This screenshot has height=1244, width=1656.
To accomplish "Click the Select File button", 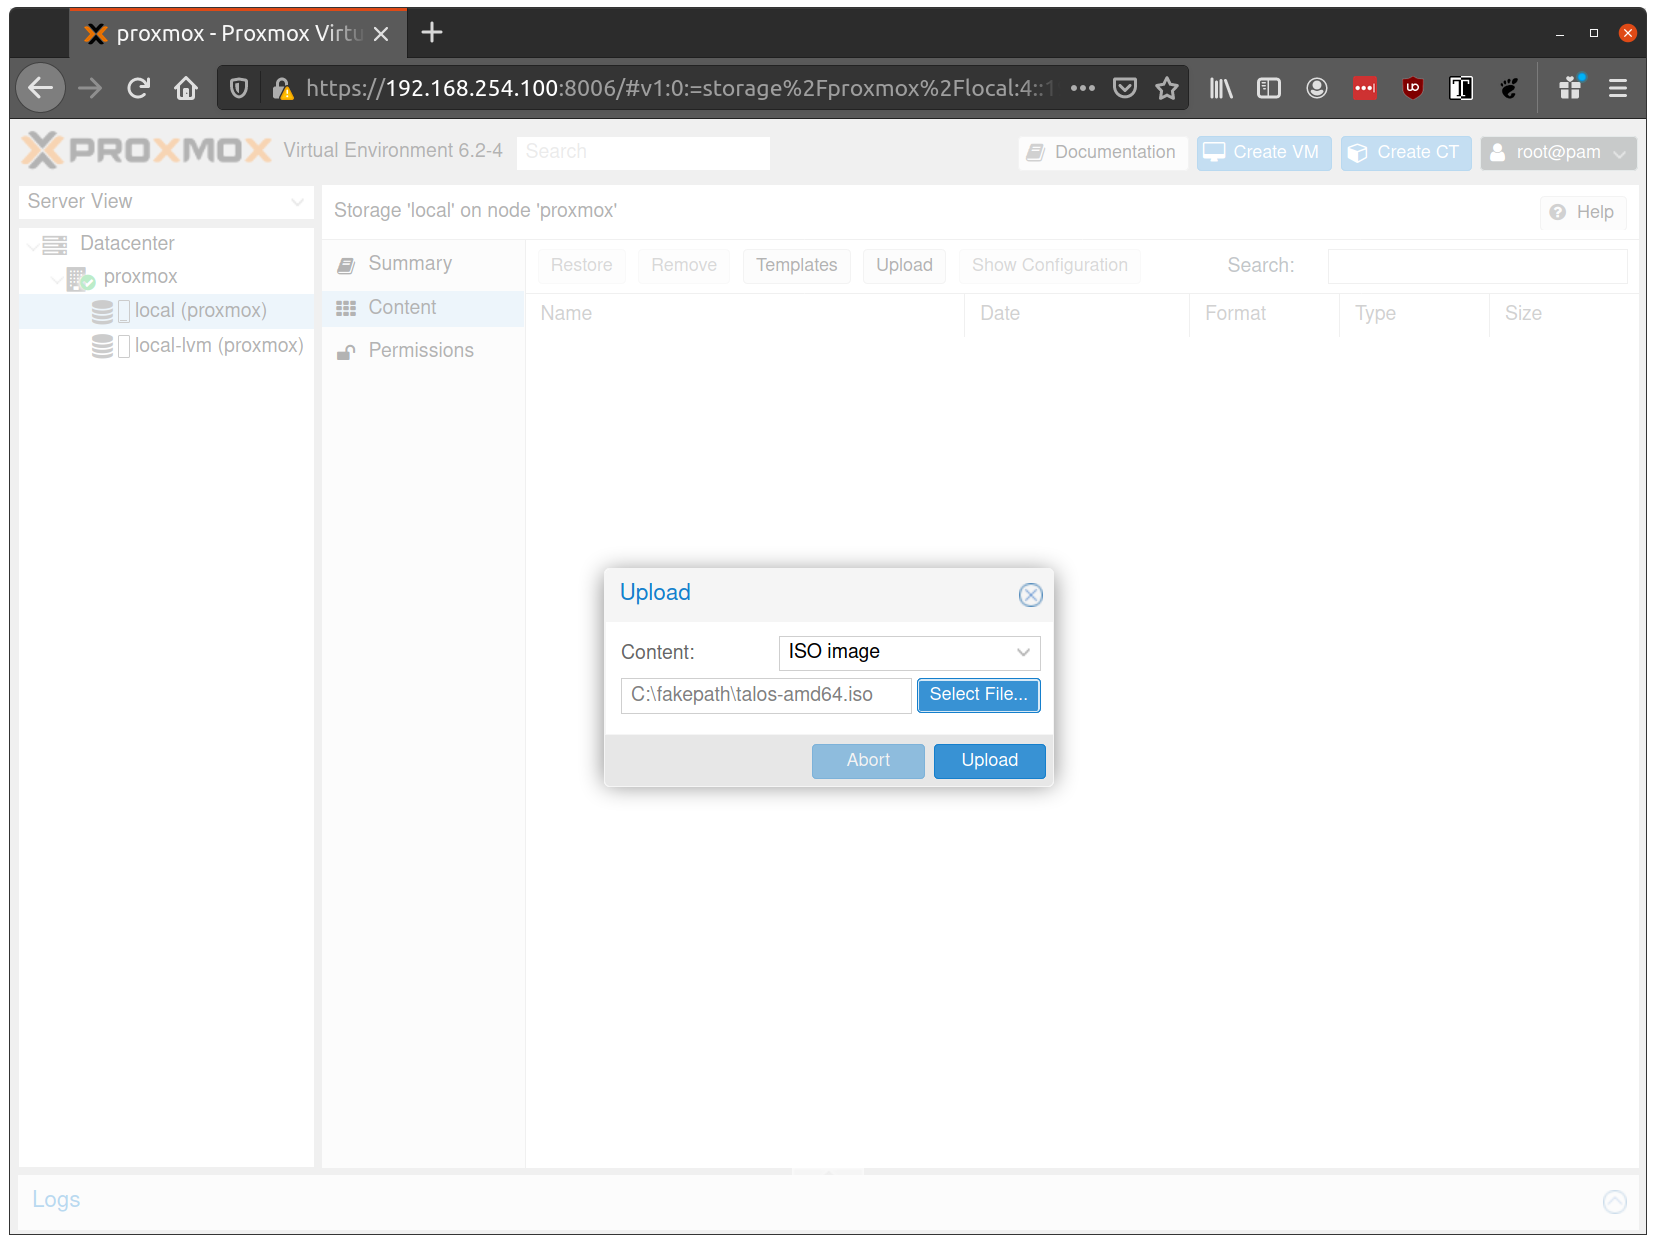I will click(978, 695).
